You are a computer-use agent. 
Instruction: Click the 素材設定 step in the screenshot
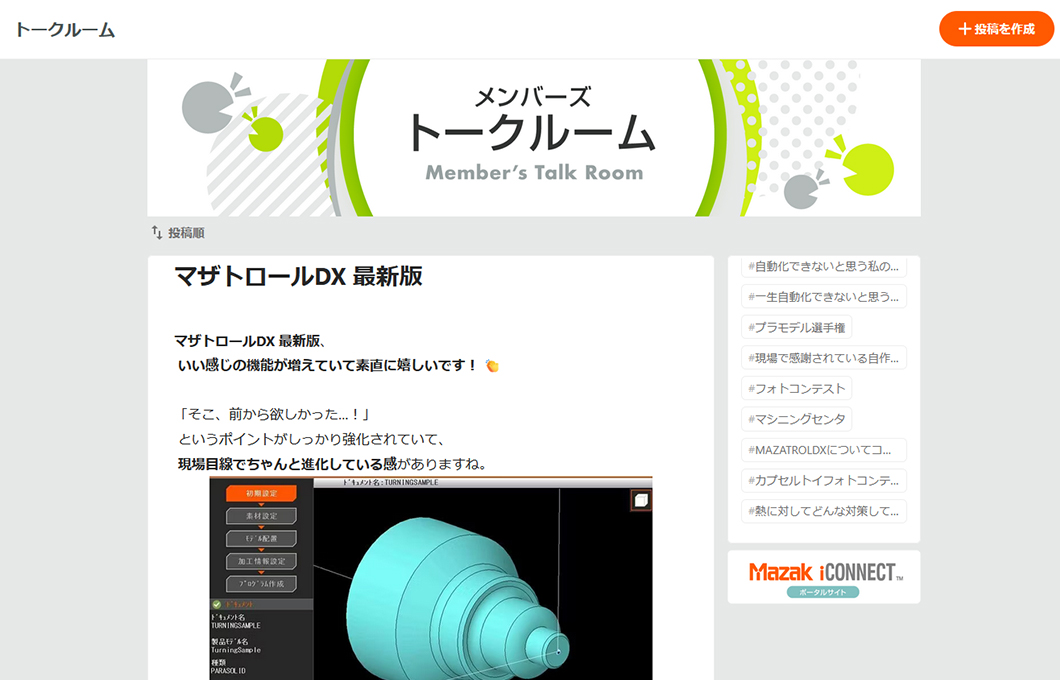pyautogui.click(x=261, y=516)
